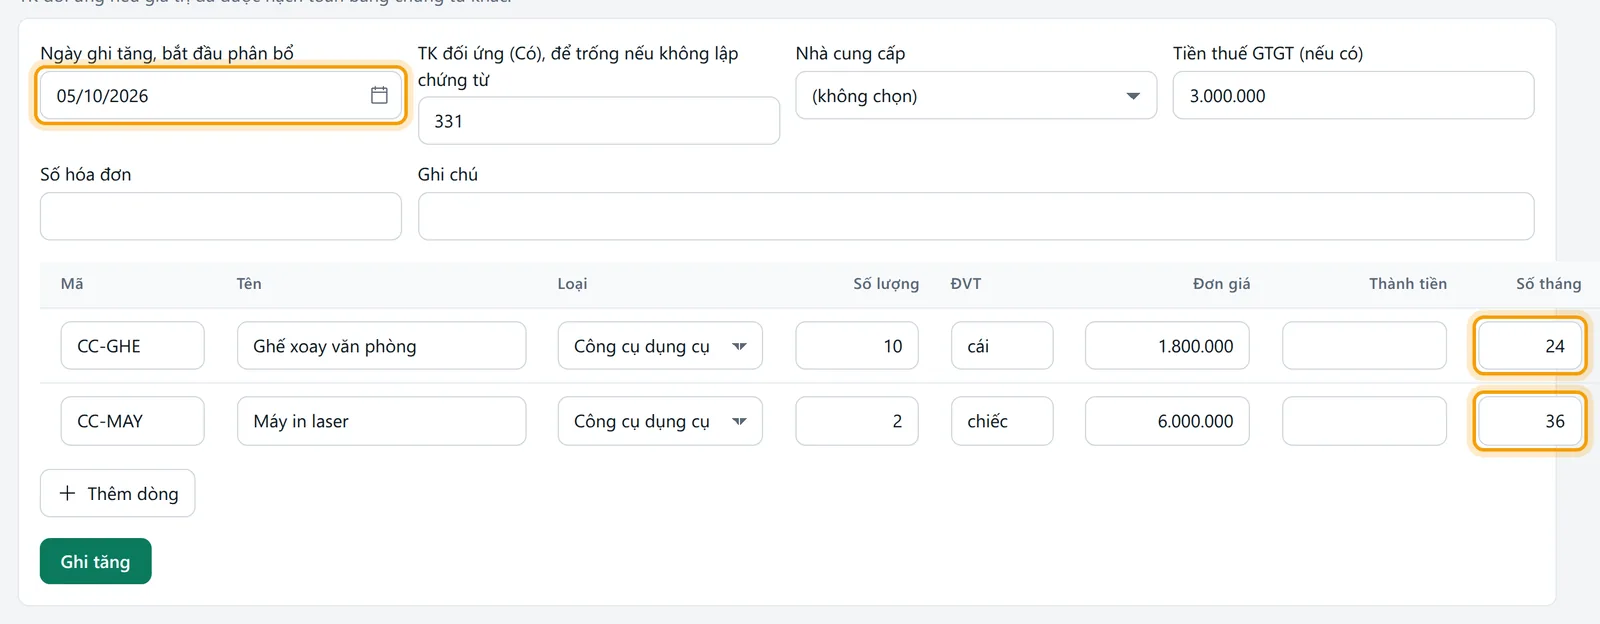Click the empty Số hóa đơn field

pos(221,216)
